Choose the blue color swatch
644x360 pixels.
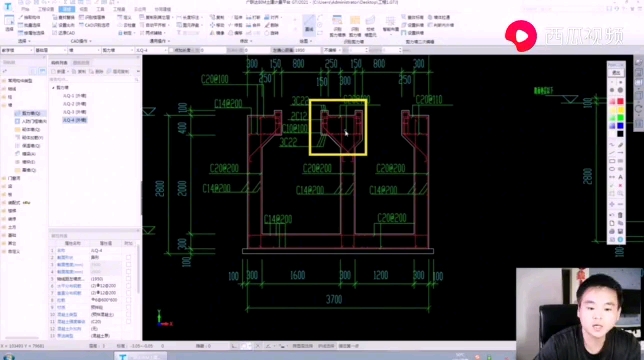[620, 126]
